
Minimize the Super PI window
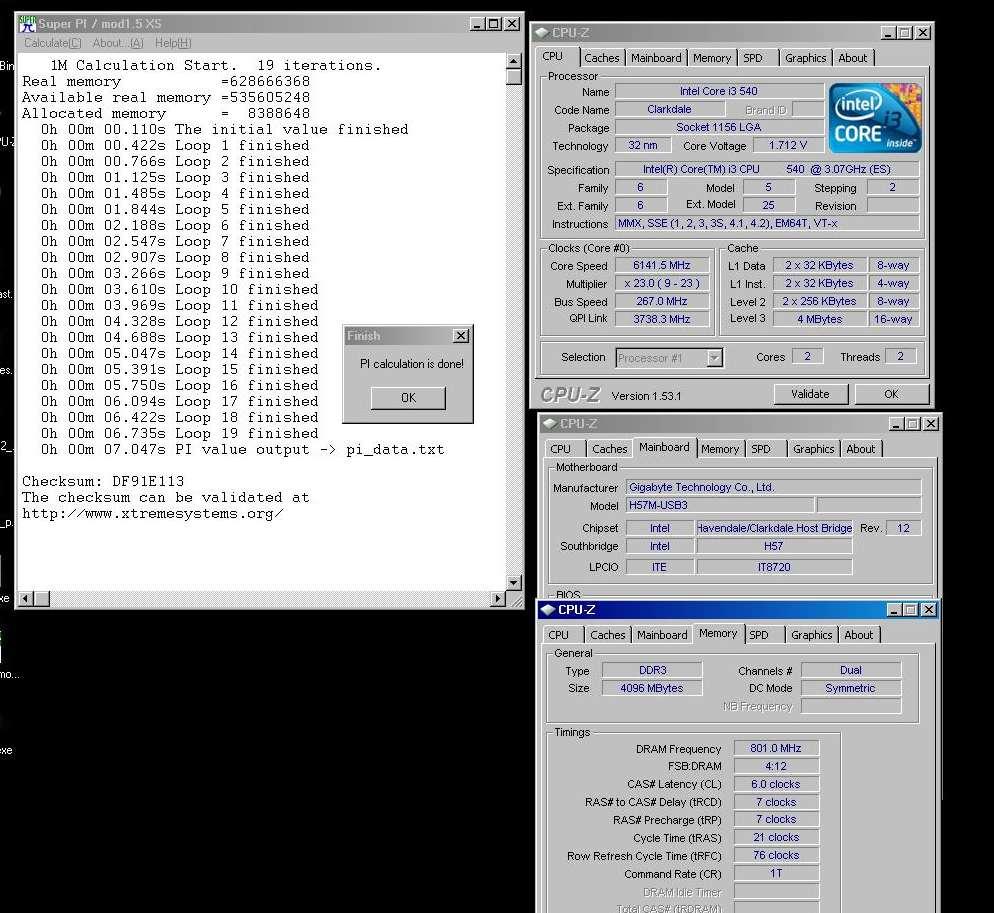click(x=478, y=24)
